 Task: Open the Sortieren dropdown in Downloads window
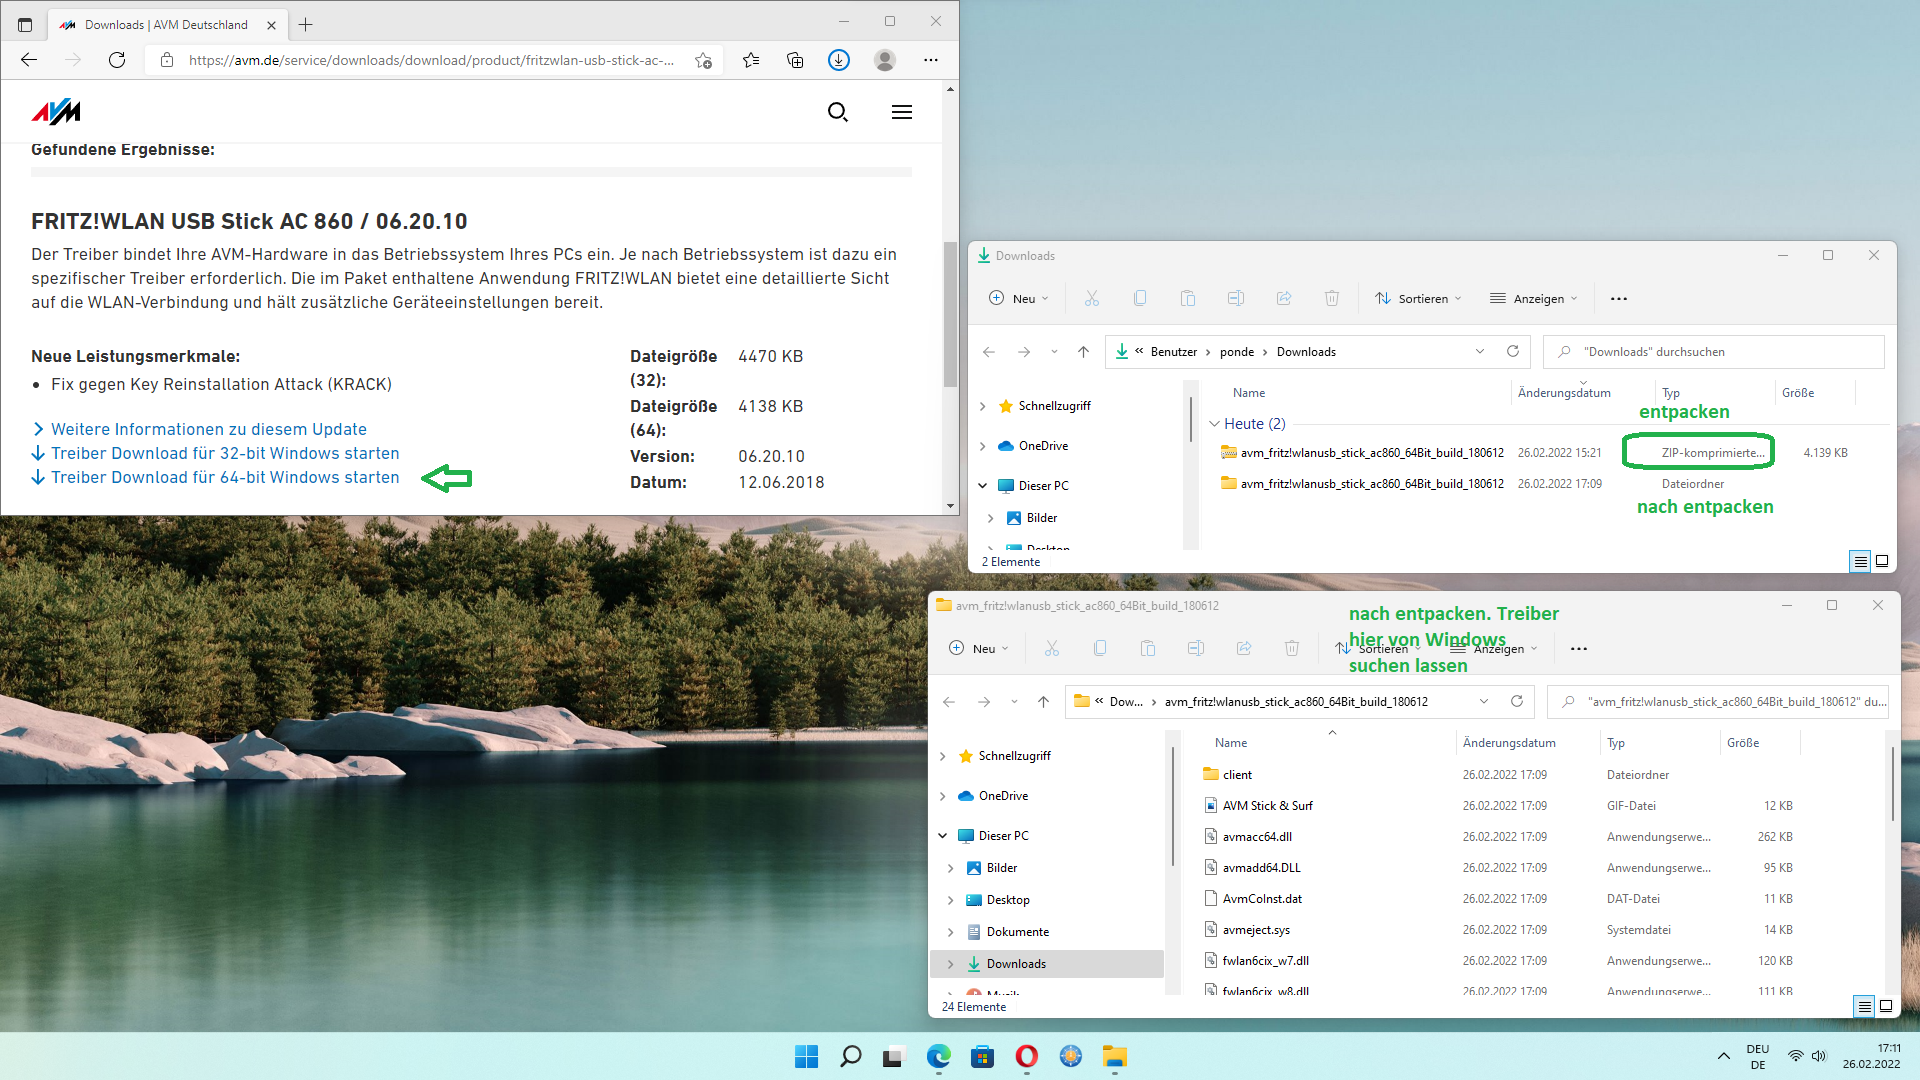pos(1418,298)
